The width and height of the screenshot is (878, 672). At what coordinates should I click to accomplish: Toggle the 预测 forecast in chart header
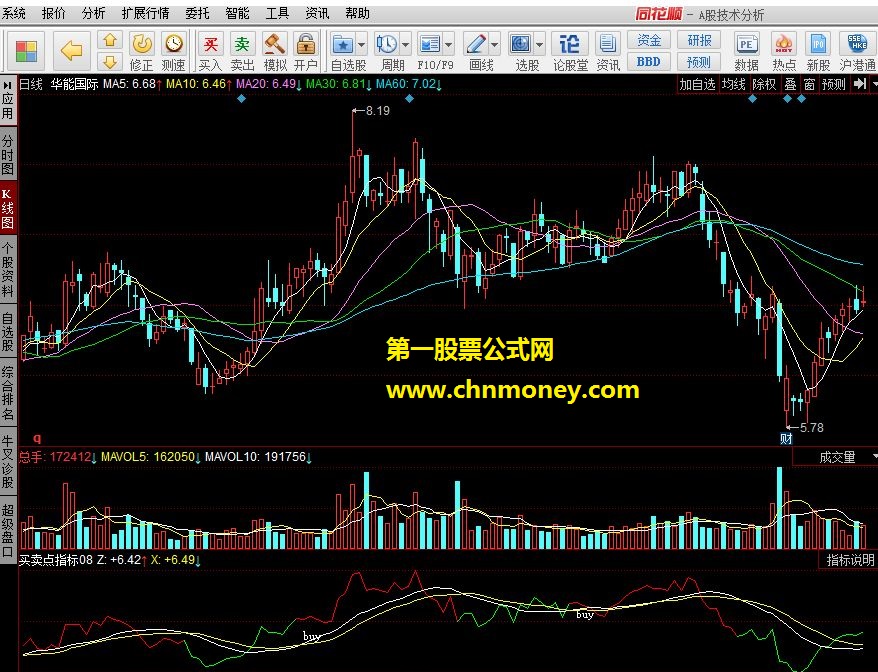[x=834, y=85]
